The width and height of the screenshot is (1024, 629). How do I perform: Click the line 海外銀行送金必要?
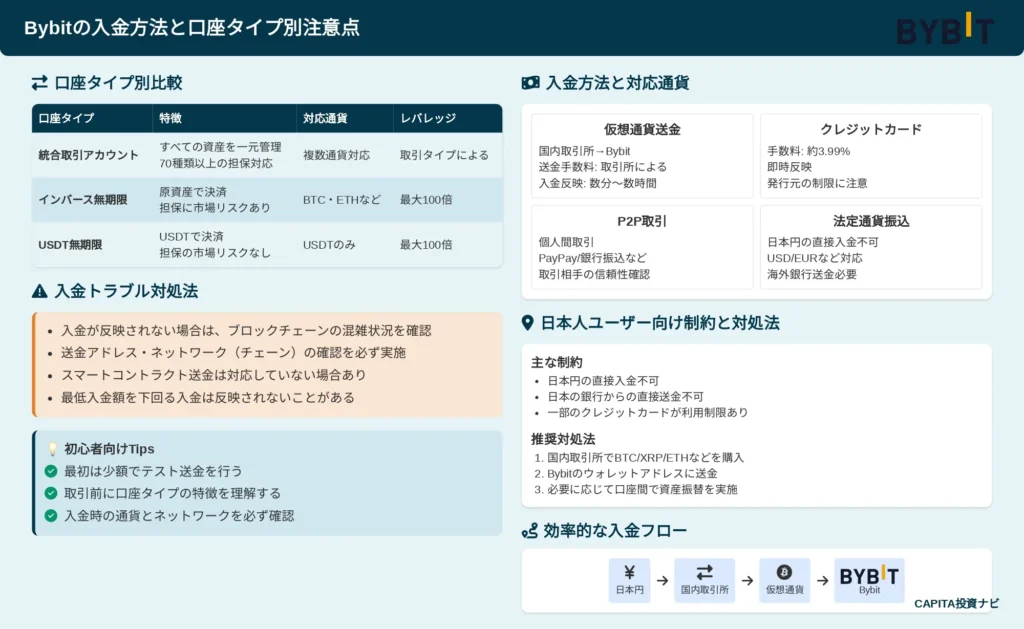[x=812, y=274]
